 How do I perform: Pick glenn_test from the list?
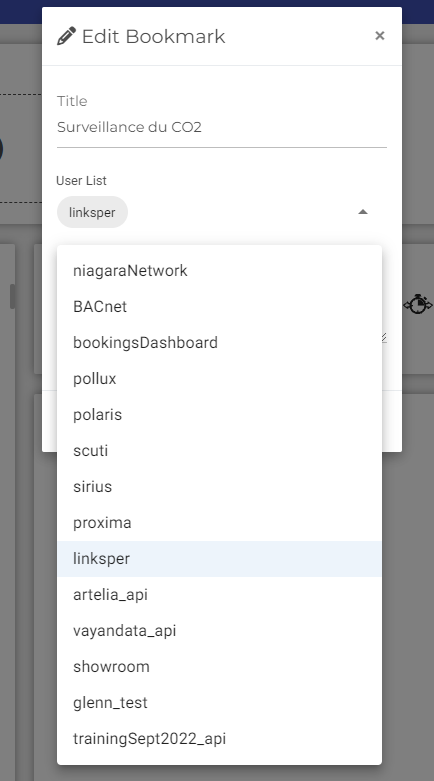219,703
